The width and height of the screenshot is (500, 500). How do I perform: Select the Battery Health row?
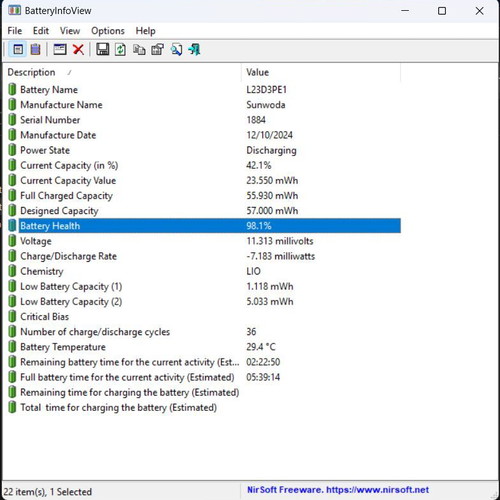(204, 226)
